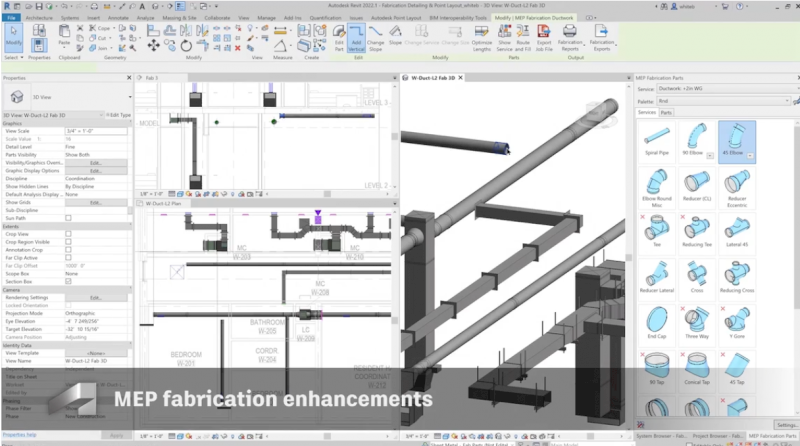Enable the Crop View checkbox
This screenshot has width=800, height=446.
point(68,233)
